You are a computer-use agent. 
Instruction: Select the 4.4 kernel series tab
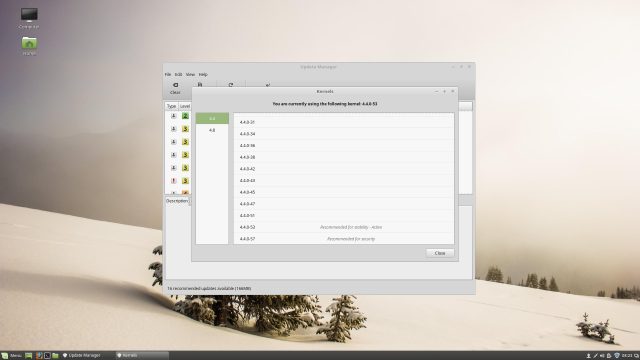[212, 118]
